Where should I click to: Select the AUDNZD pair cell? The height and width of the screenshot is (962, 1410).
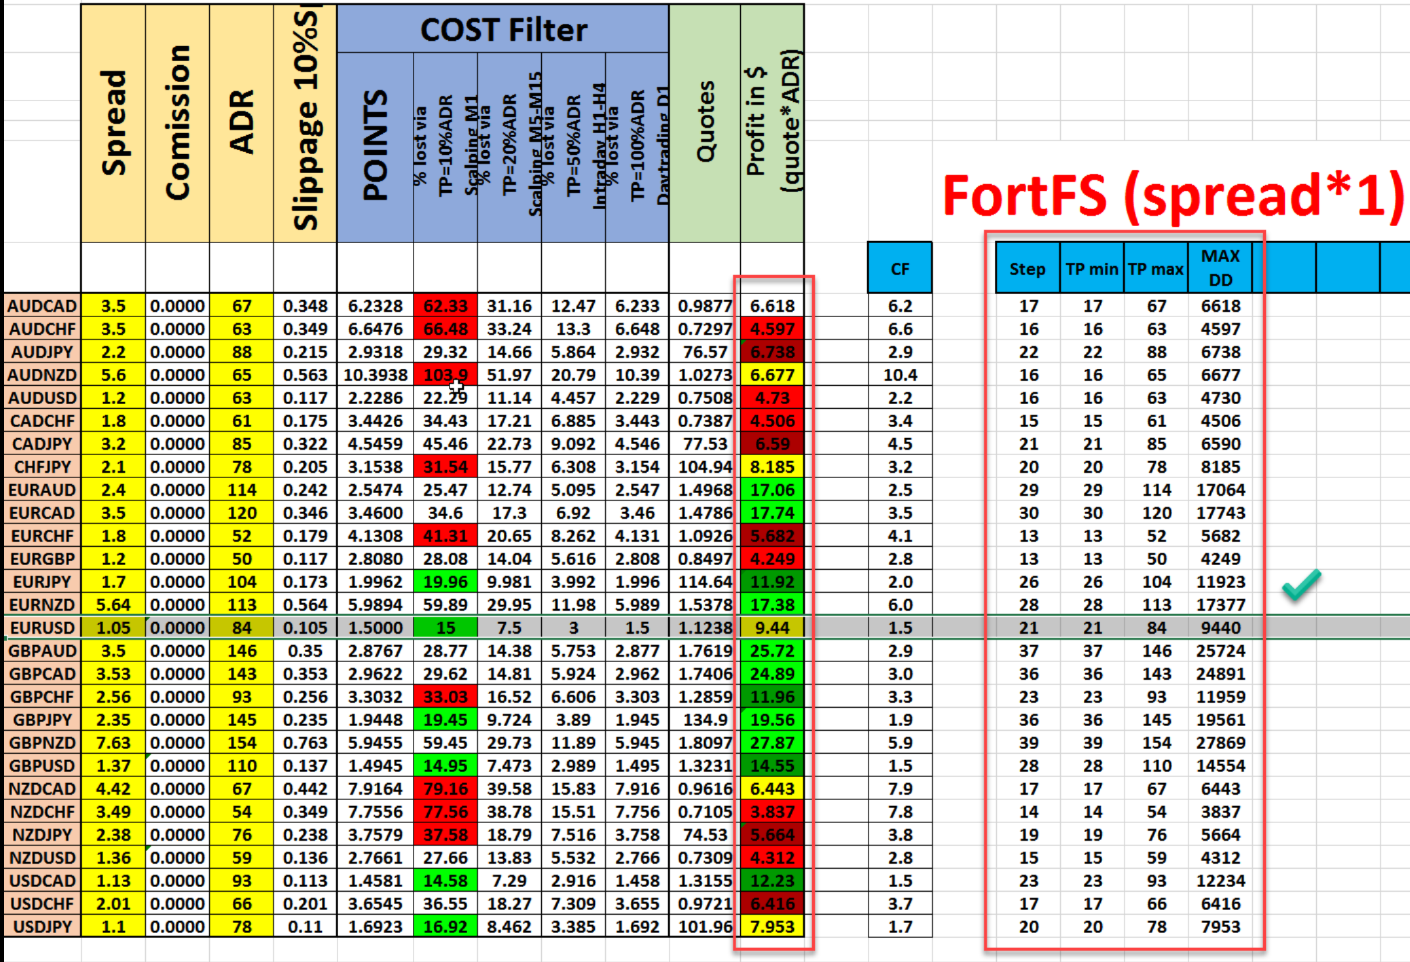tap(42, 375)
